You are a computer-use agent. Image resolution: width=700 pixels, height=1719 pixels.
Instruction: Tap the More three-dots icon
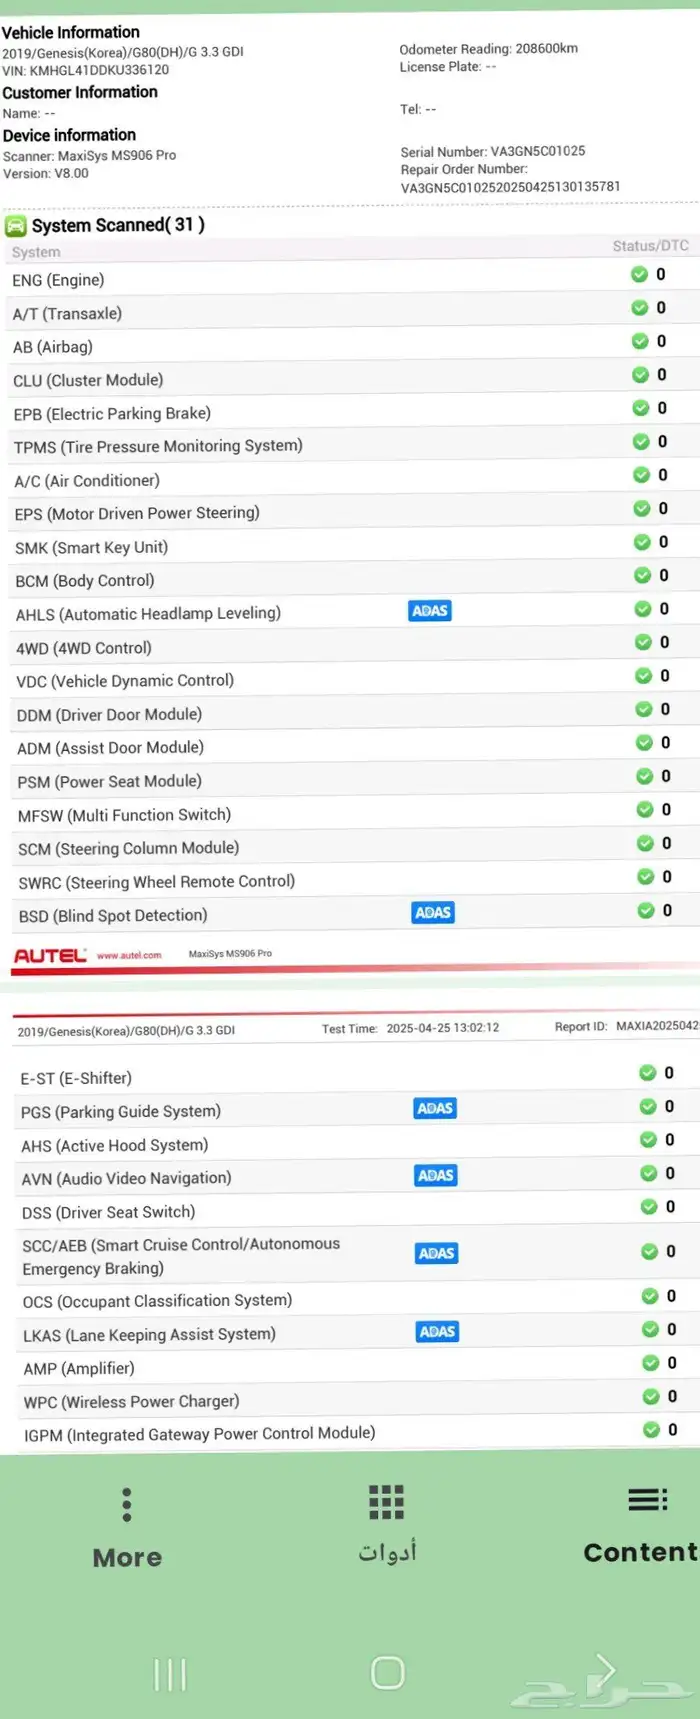(x=127, y=1504)
